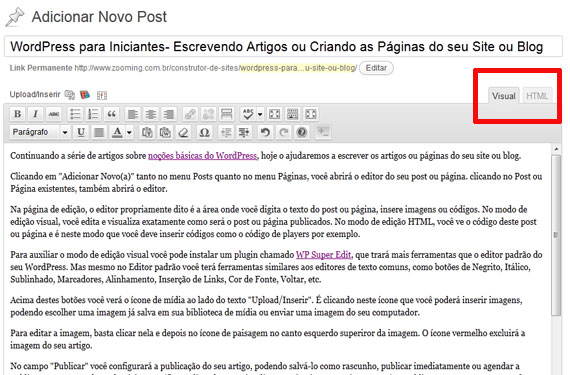
Task: Open the editor help icon
Action: tap(302, 132)
